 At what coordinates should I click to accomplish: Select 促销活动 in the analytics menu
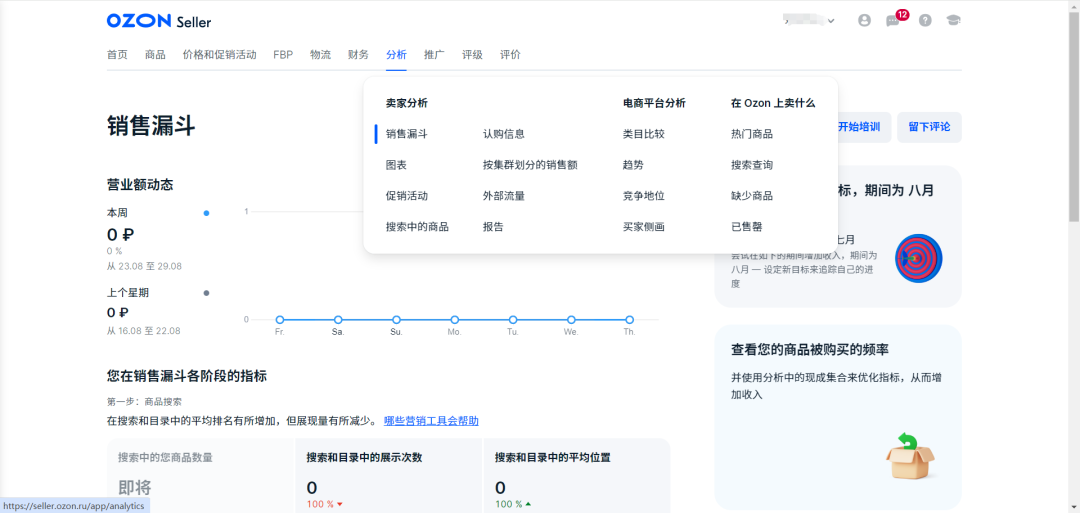406,196
